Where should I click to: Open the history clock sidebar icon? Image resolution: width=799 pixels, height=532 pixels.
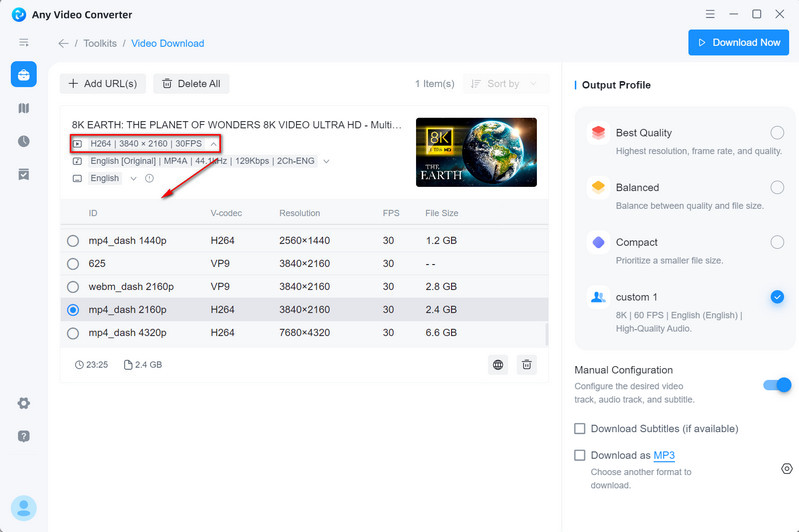23,141
